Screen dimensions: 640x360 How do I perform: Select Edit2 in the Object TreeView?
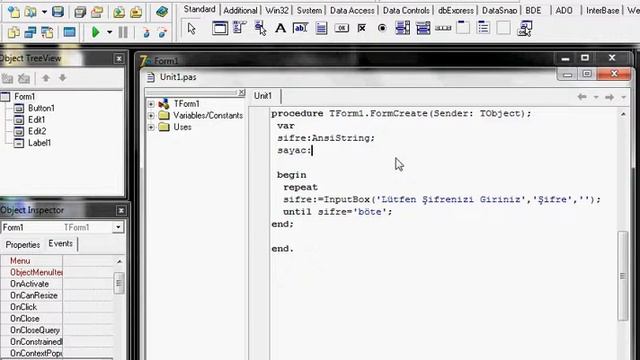click(x=37, y=131)
